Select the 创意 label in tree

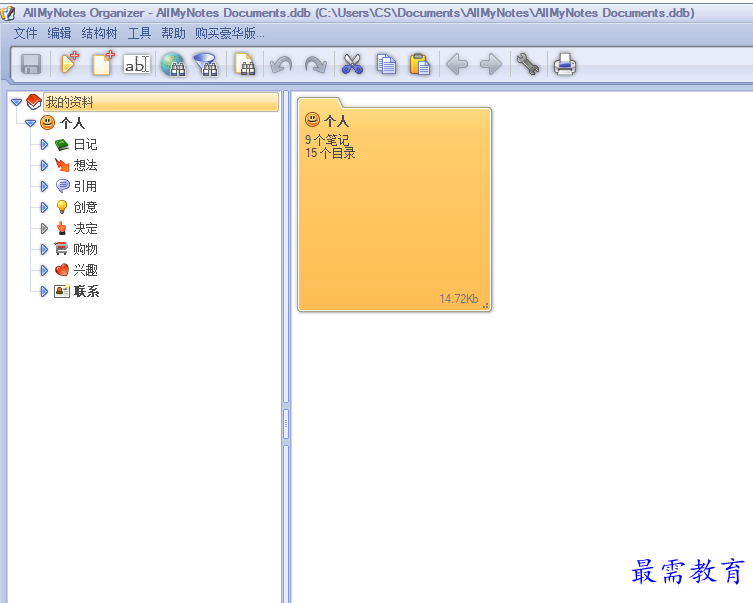[x=85, y=207]
